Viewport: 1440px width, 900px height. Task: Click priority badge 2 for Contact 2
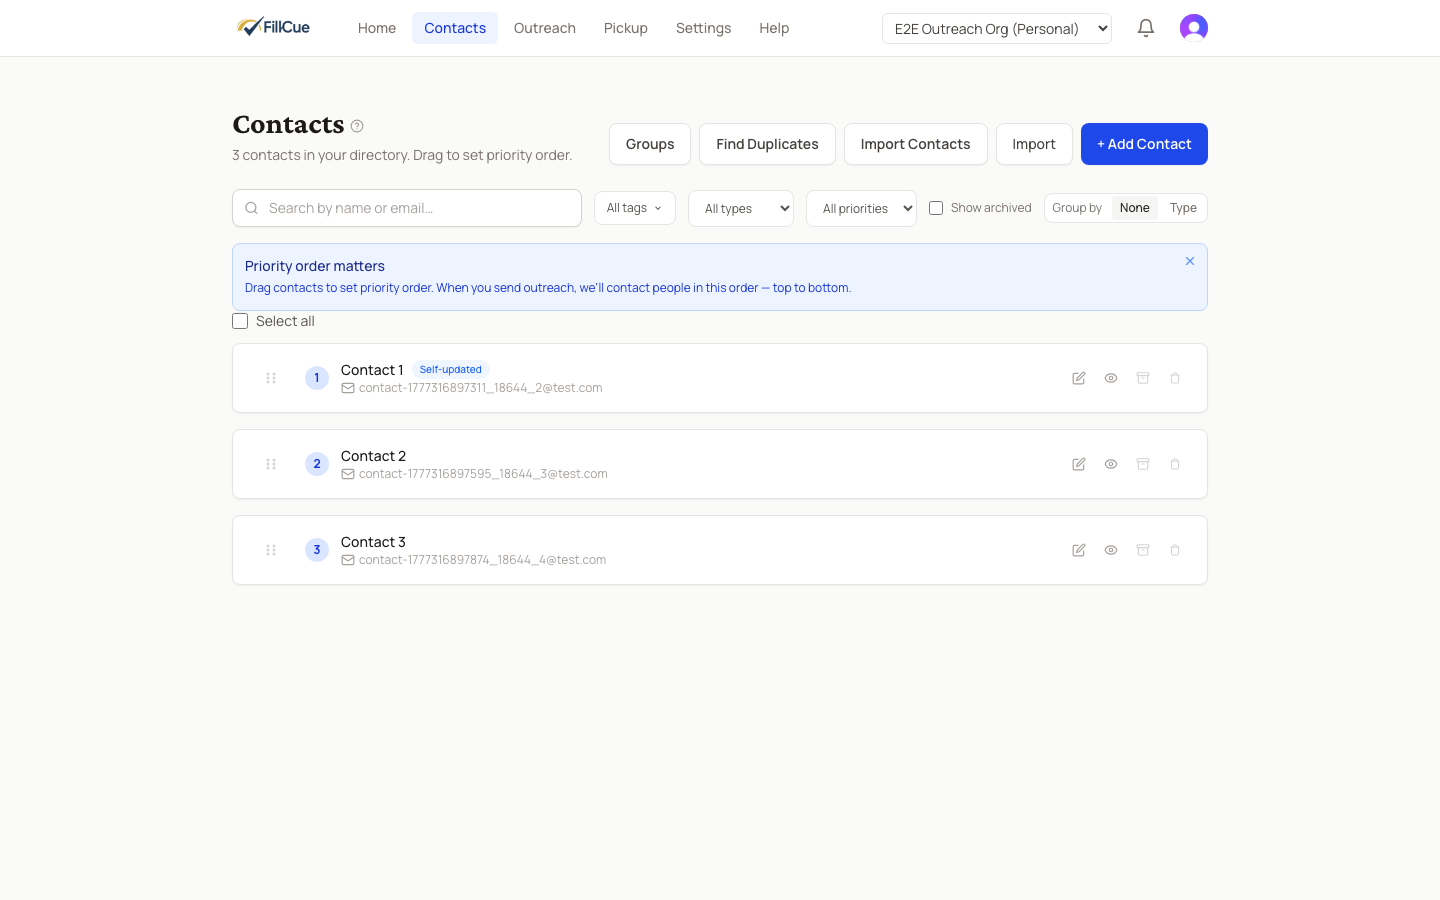pyautogui.click(x=317, y=464)
